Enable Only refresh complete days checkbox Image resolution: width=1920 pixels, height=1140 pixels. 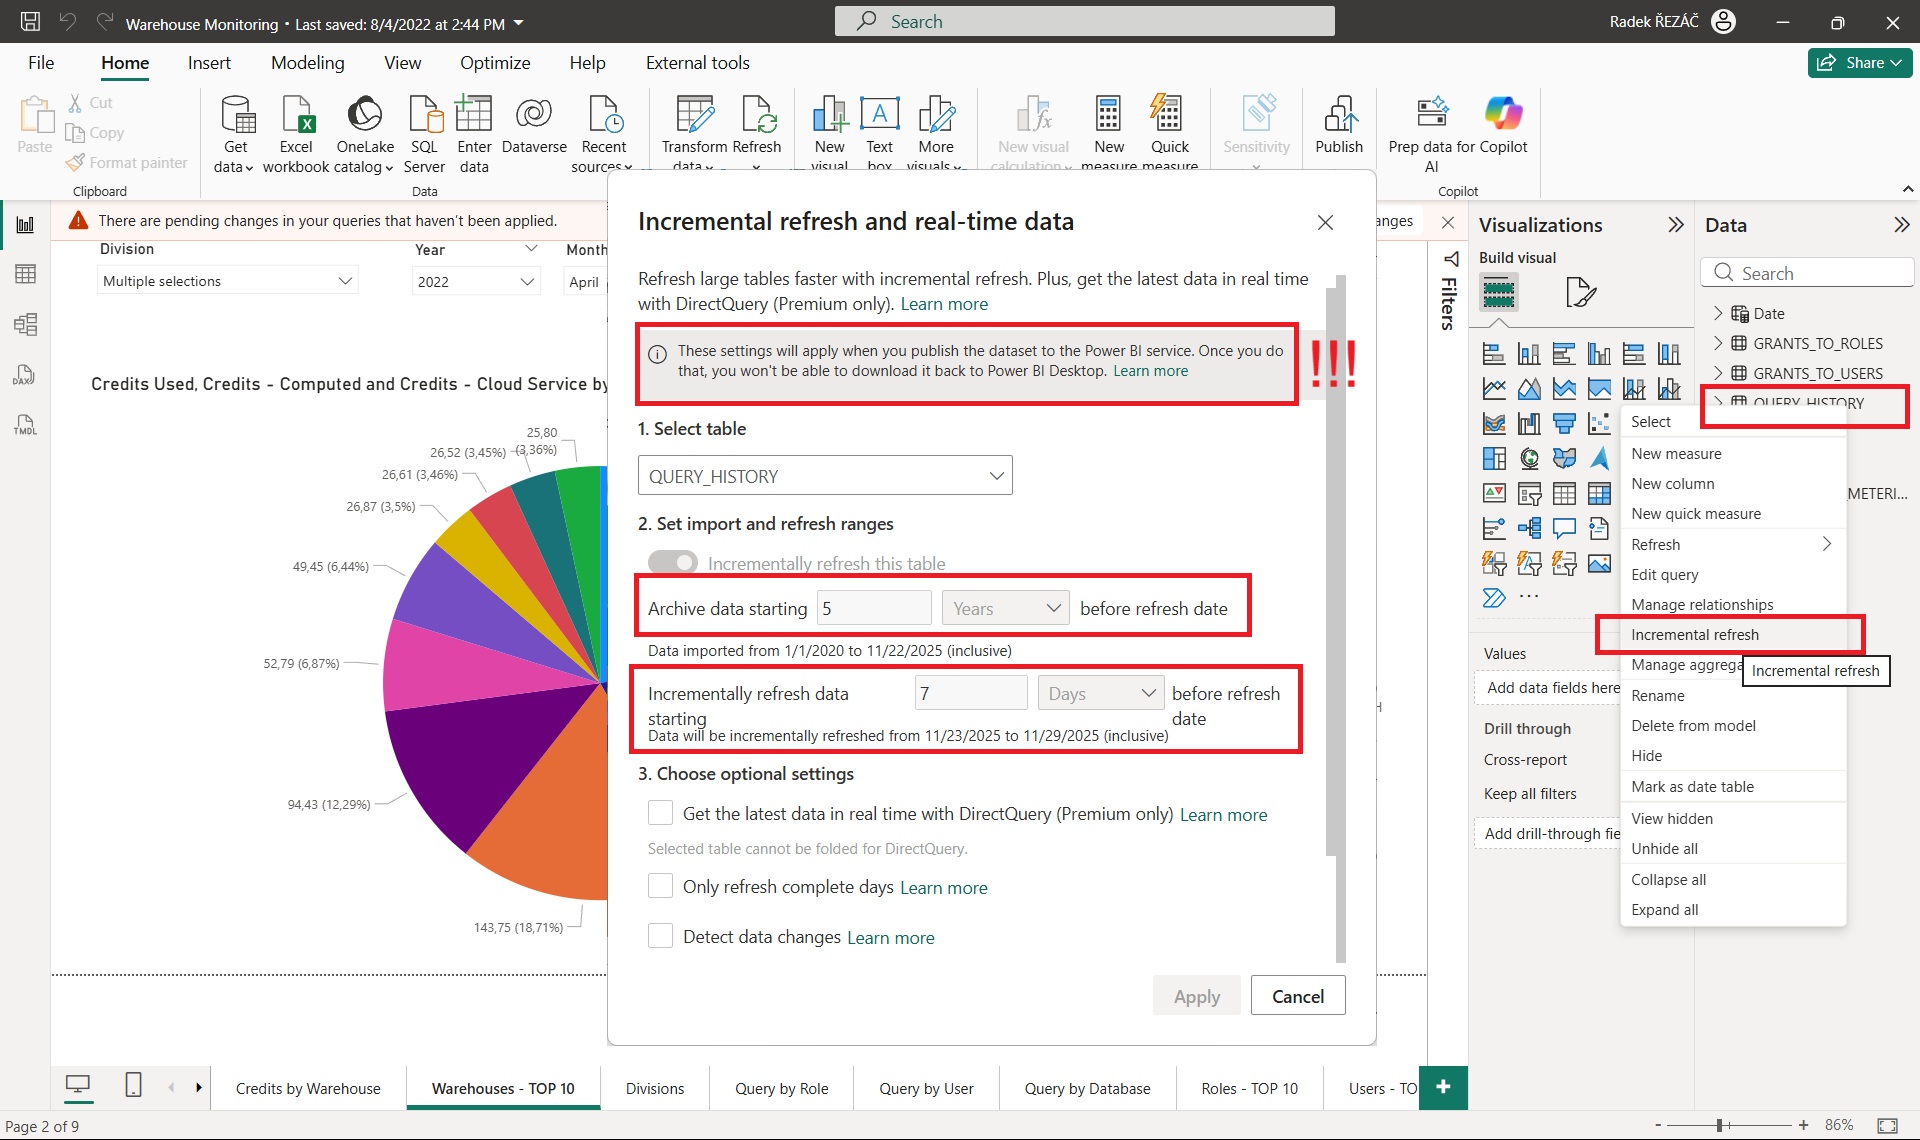click(x=660, y=886)
